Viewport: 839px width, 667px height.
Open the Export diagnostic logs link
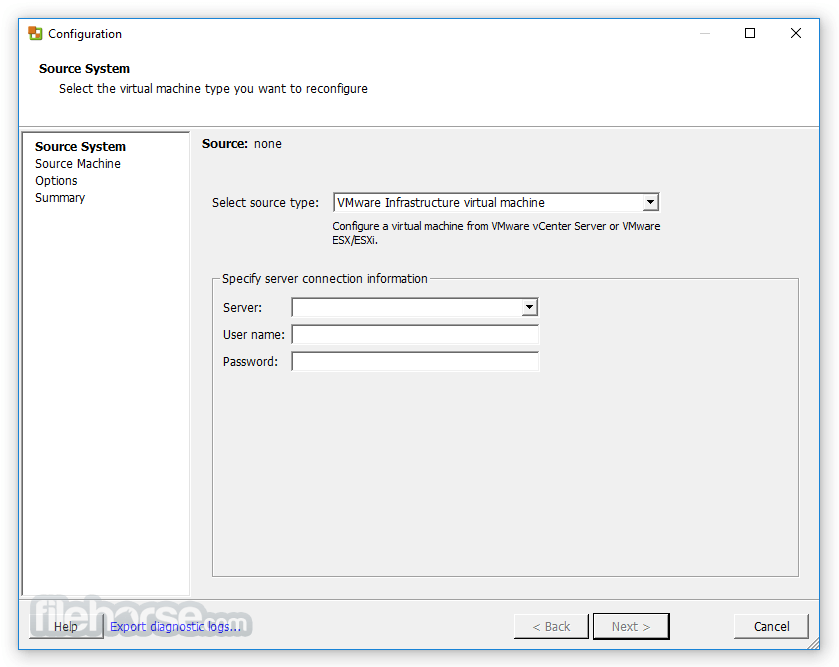176,626
